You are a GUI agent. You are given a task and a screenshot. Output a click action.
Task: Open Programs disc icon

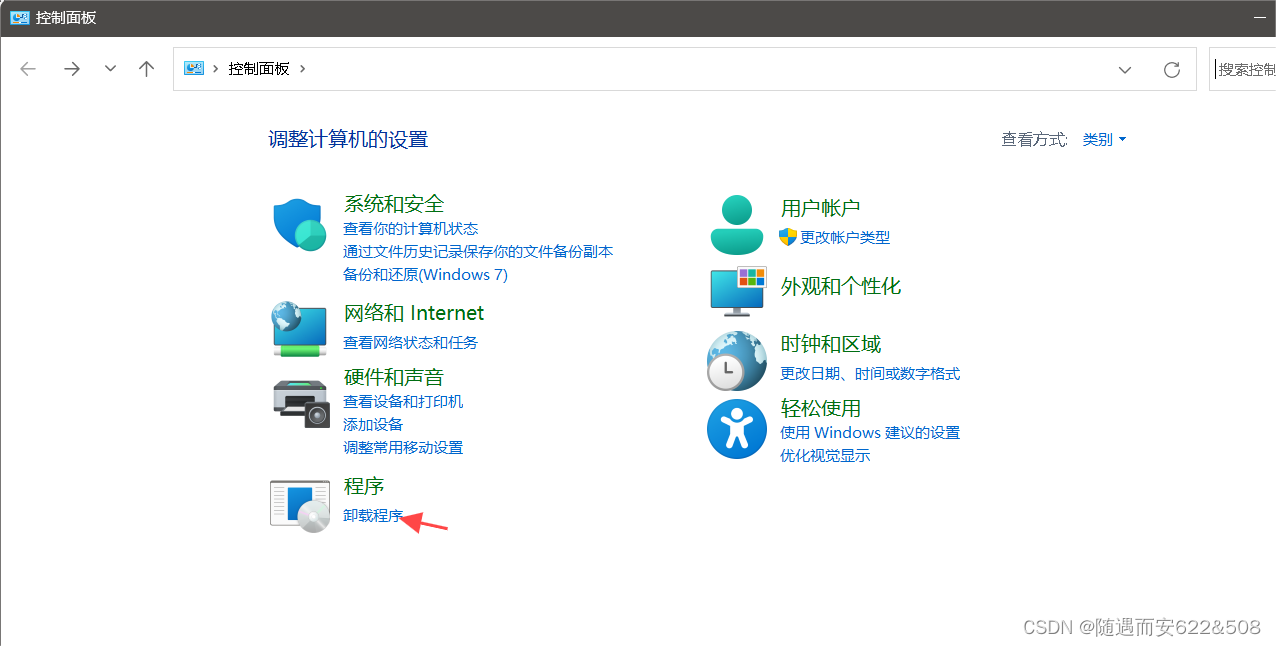tap(300, 505)
